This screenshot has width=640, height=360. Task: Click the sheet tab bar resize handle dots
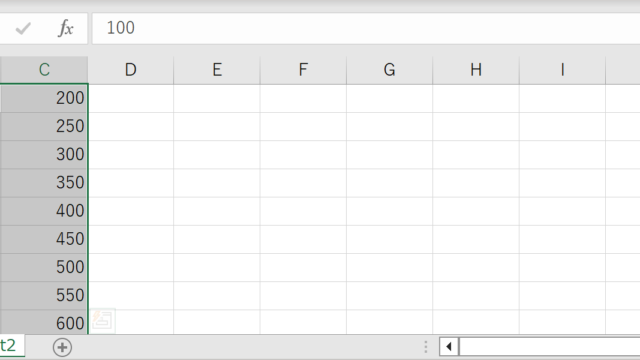click(425, 347)
